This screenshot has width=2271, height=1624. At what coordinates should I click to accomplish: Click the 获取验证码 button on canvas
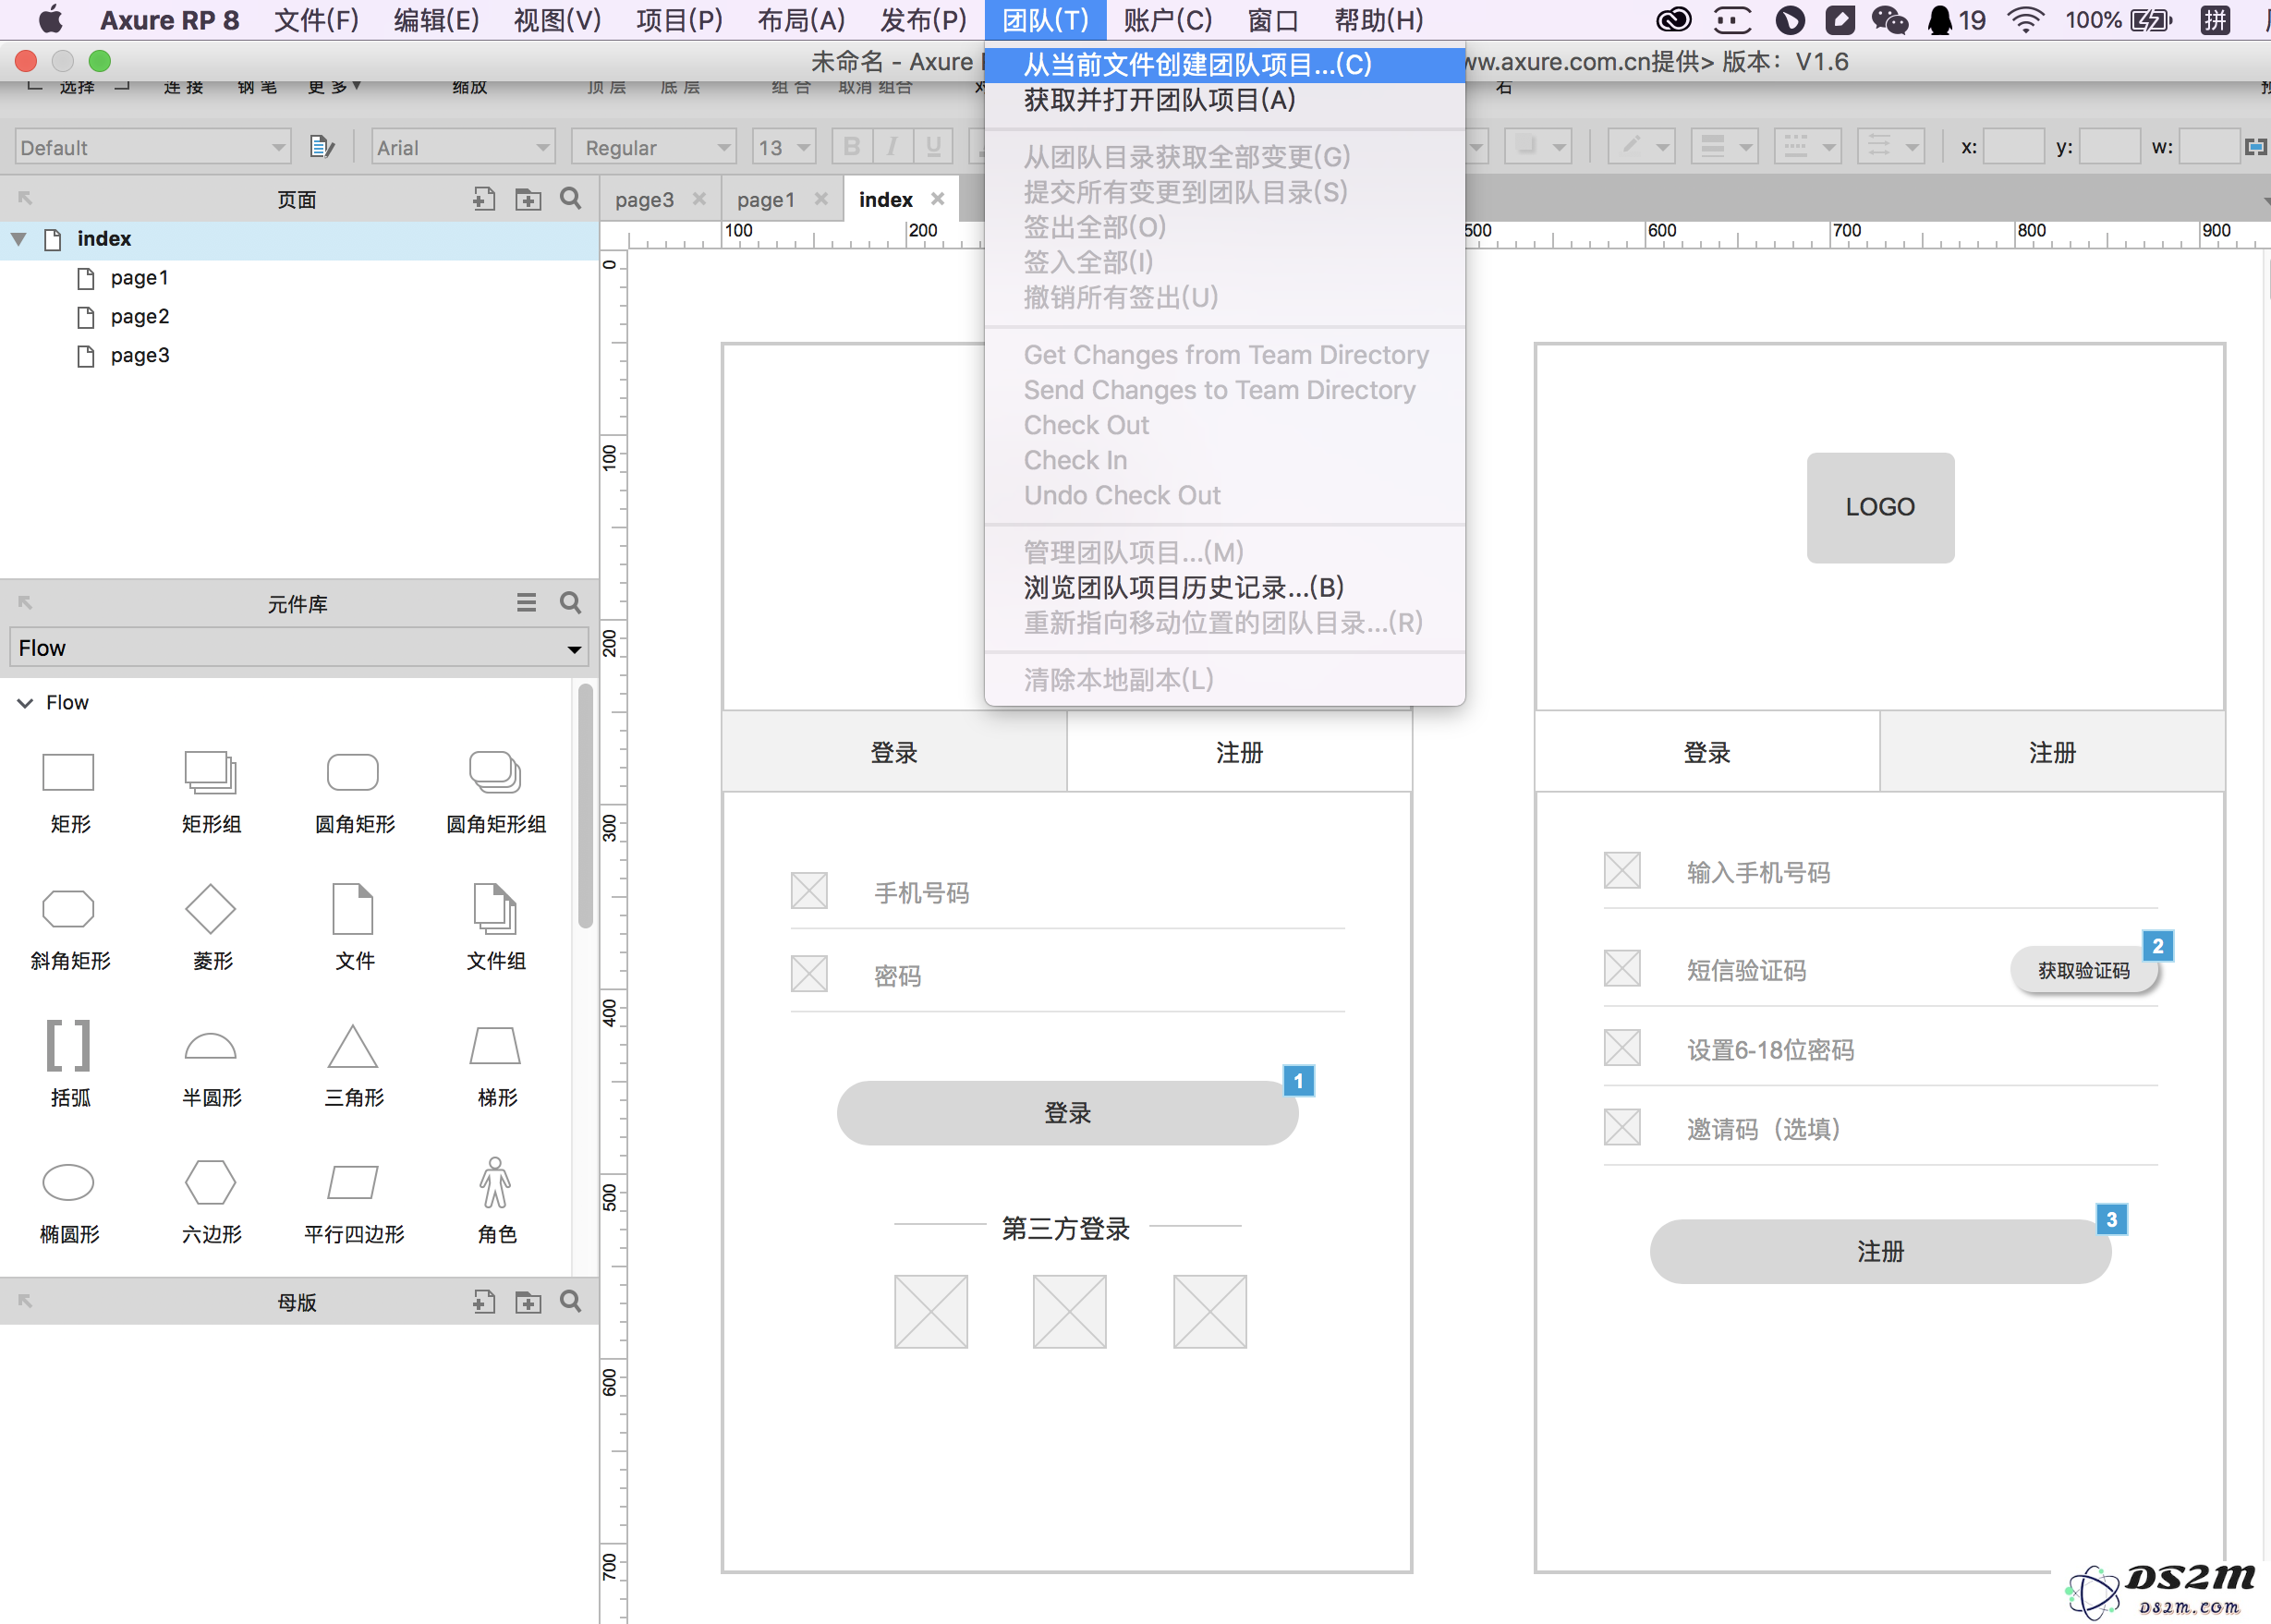tap(2083, 970)
